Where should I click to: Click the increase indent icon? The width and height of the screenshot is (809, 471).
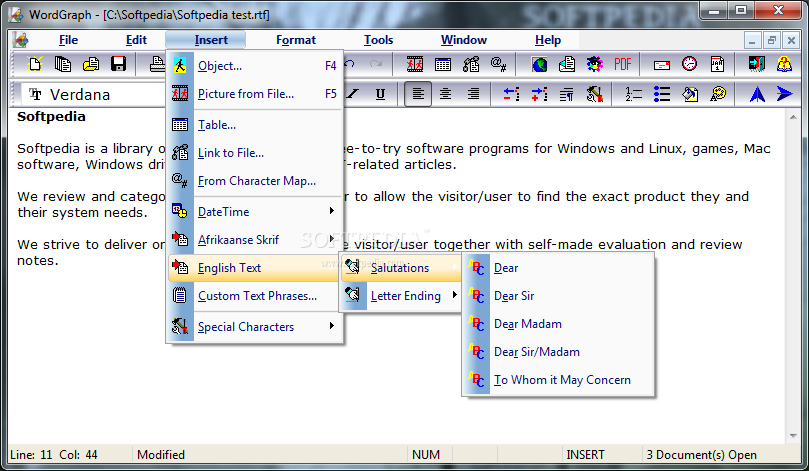coord(539,94)
